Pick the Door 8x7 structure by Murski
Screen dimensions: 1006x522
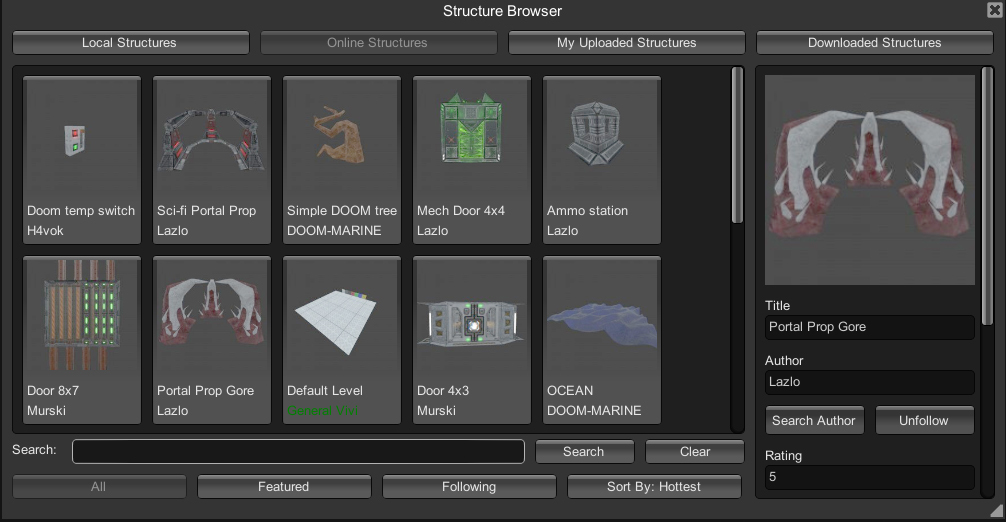click(82, 340)
